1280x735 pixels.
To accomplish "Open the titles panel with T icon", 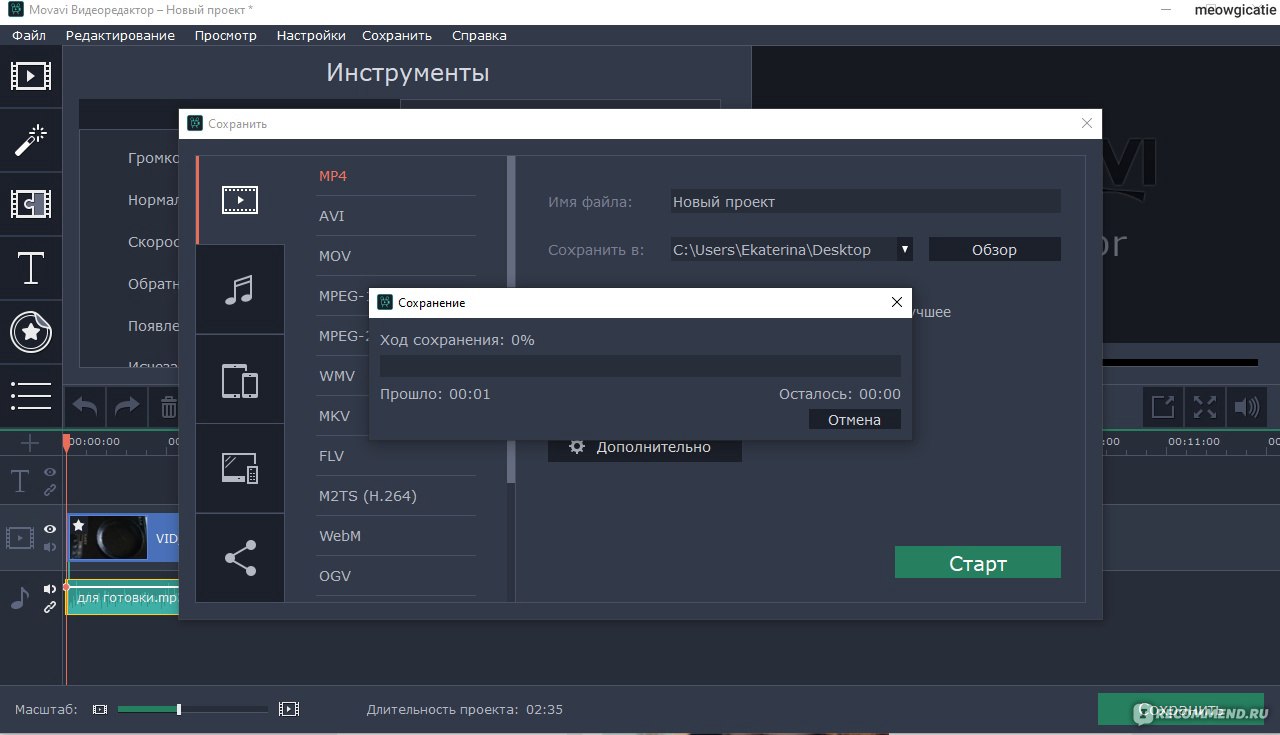I will tap(30, 268).
